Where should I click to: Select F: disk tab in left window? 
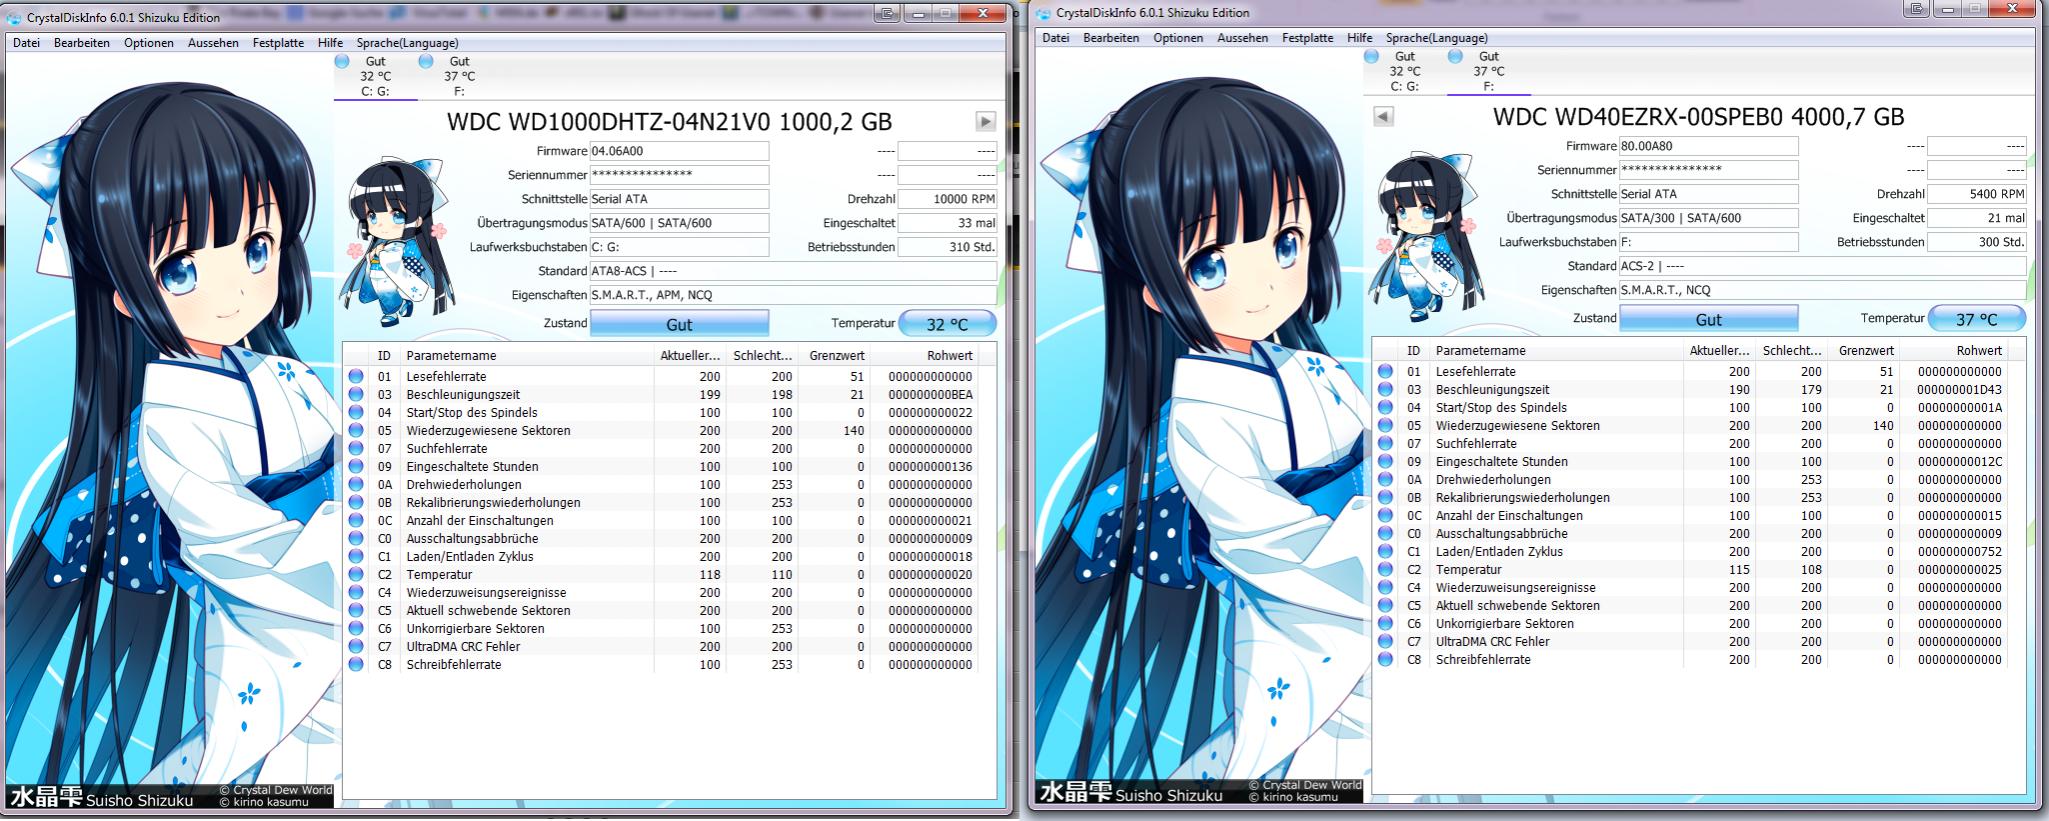click(x=459, y=76)
